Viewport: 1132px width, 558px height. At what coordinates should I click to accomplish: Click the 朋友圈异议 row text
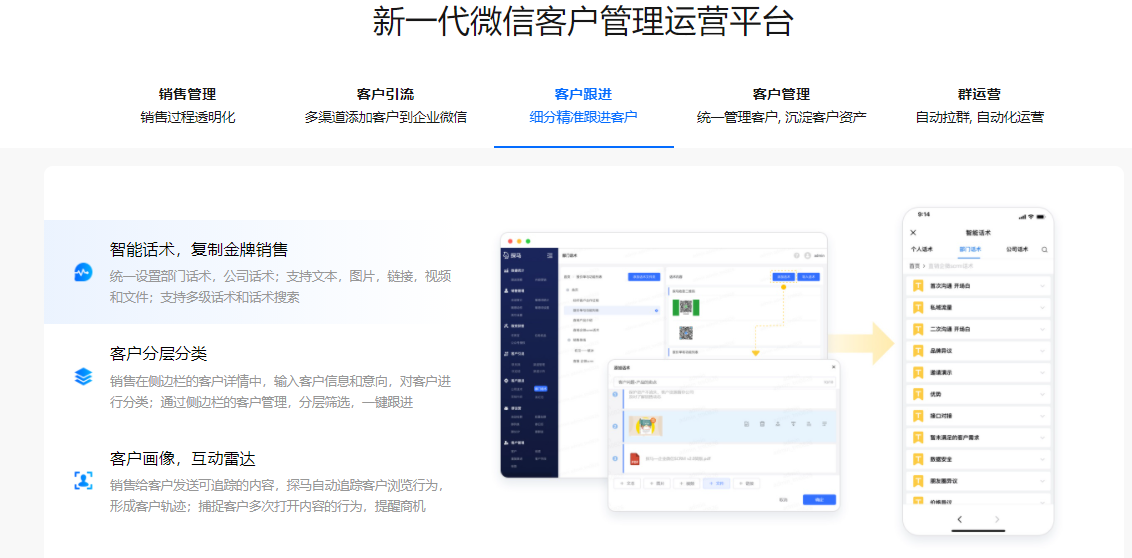tap(946, 481)
